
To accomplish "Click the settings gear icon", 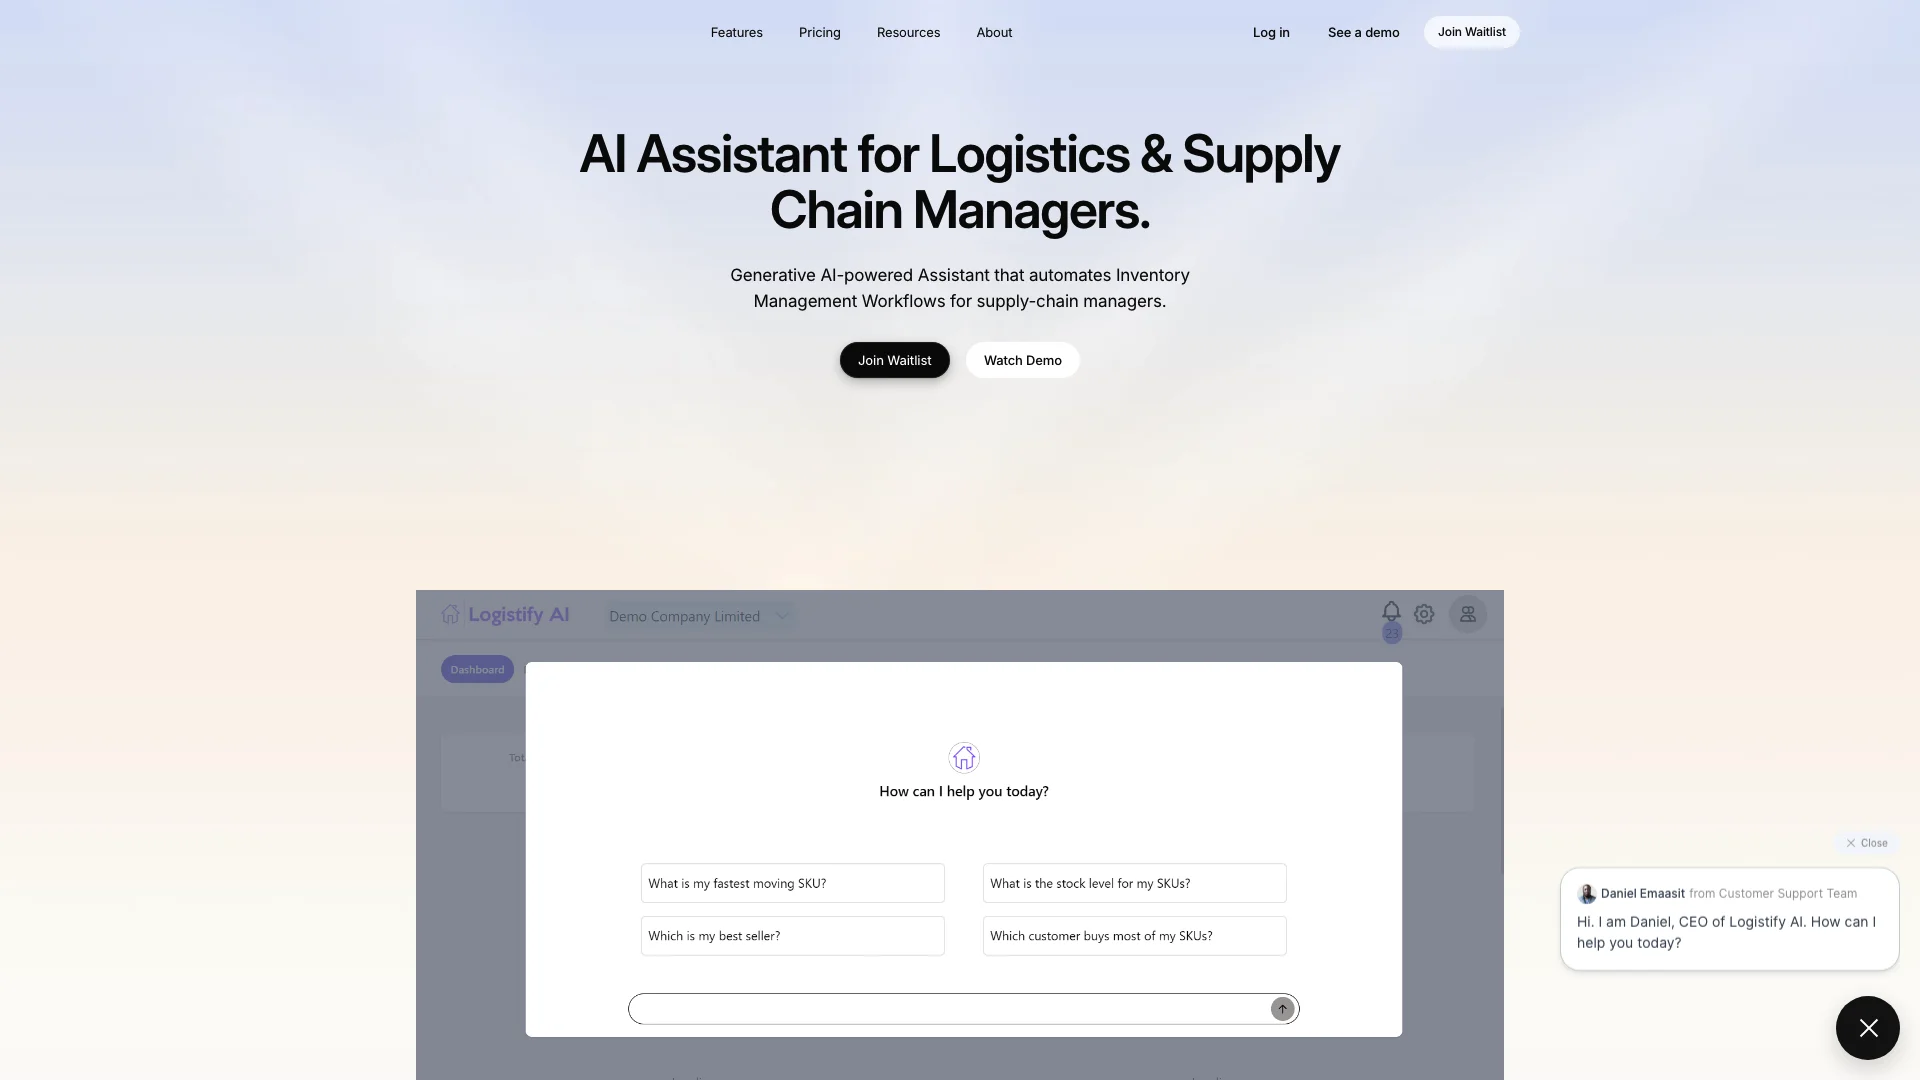I will point(1424,613).
